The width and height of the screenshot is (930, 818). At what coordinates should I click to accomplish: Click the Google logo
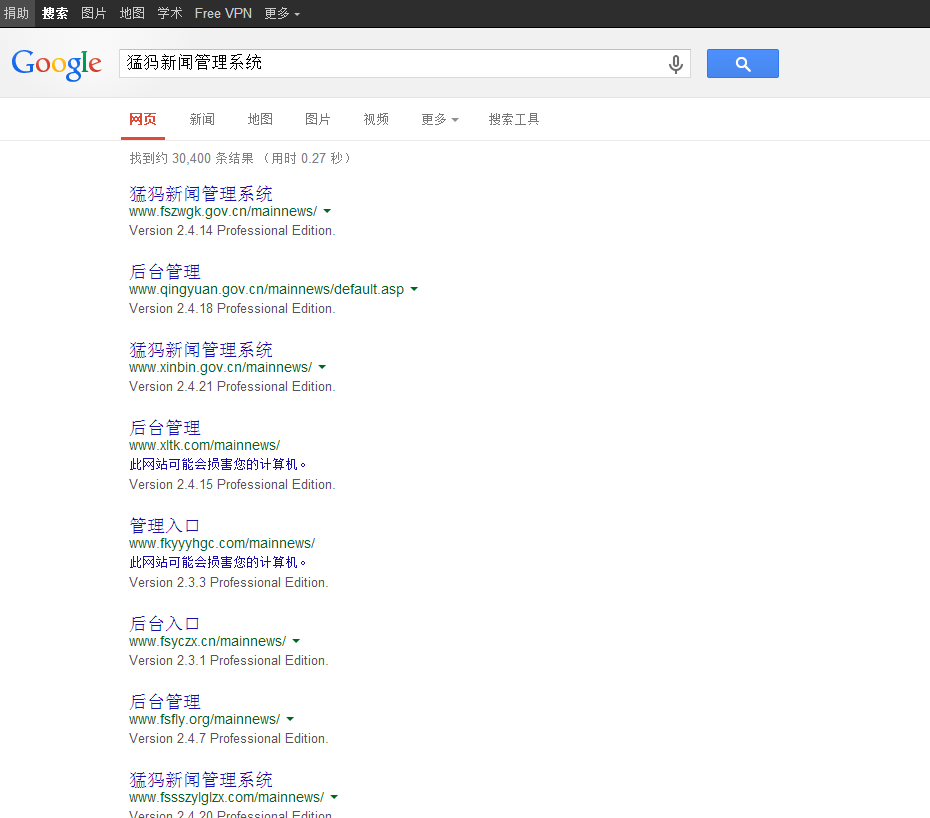(56, 64)
